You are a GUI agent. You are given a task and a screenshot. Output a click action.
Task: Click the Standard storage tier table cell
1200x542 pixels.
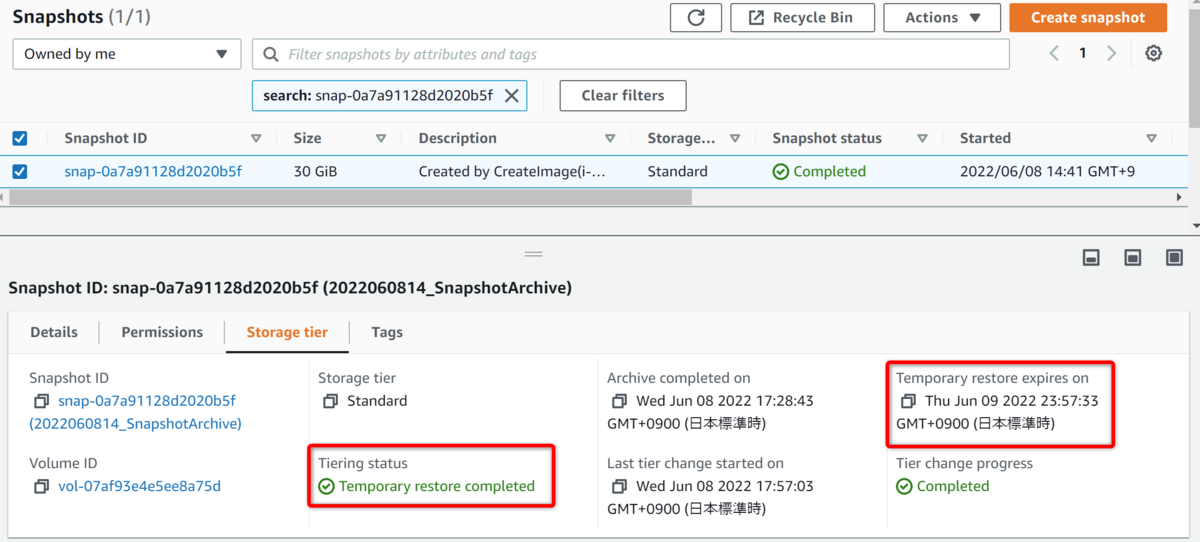point(678,171)
